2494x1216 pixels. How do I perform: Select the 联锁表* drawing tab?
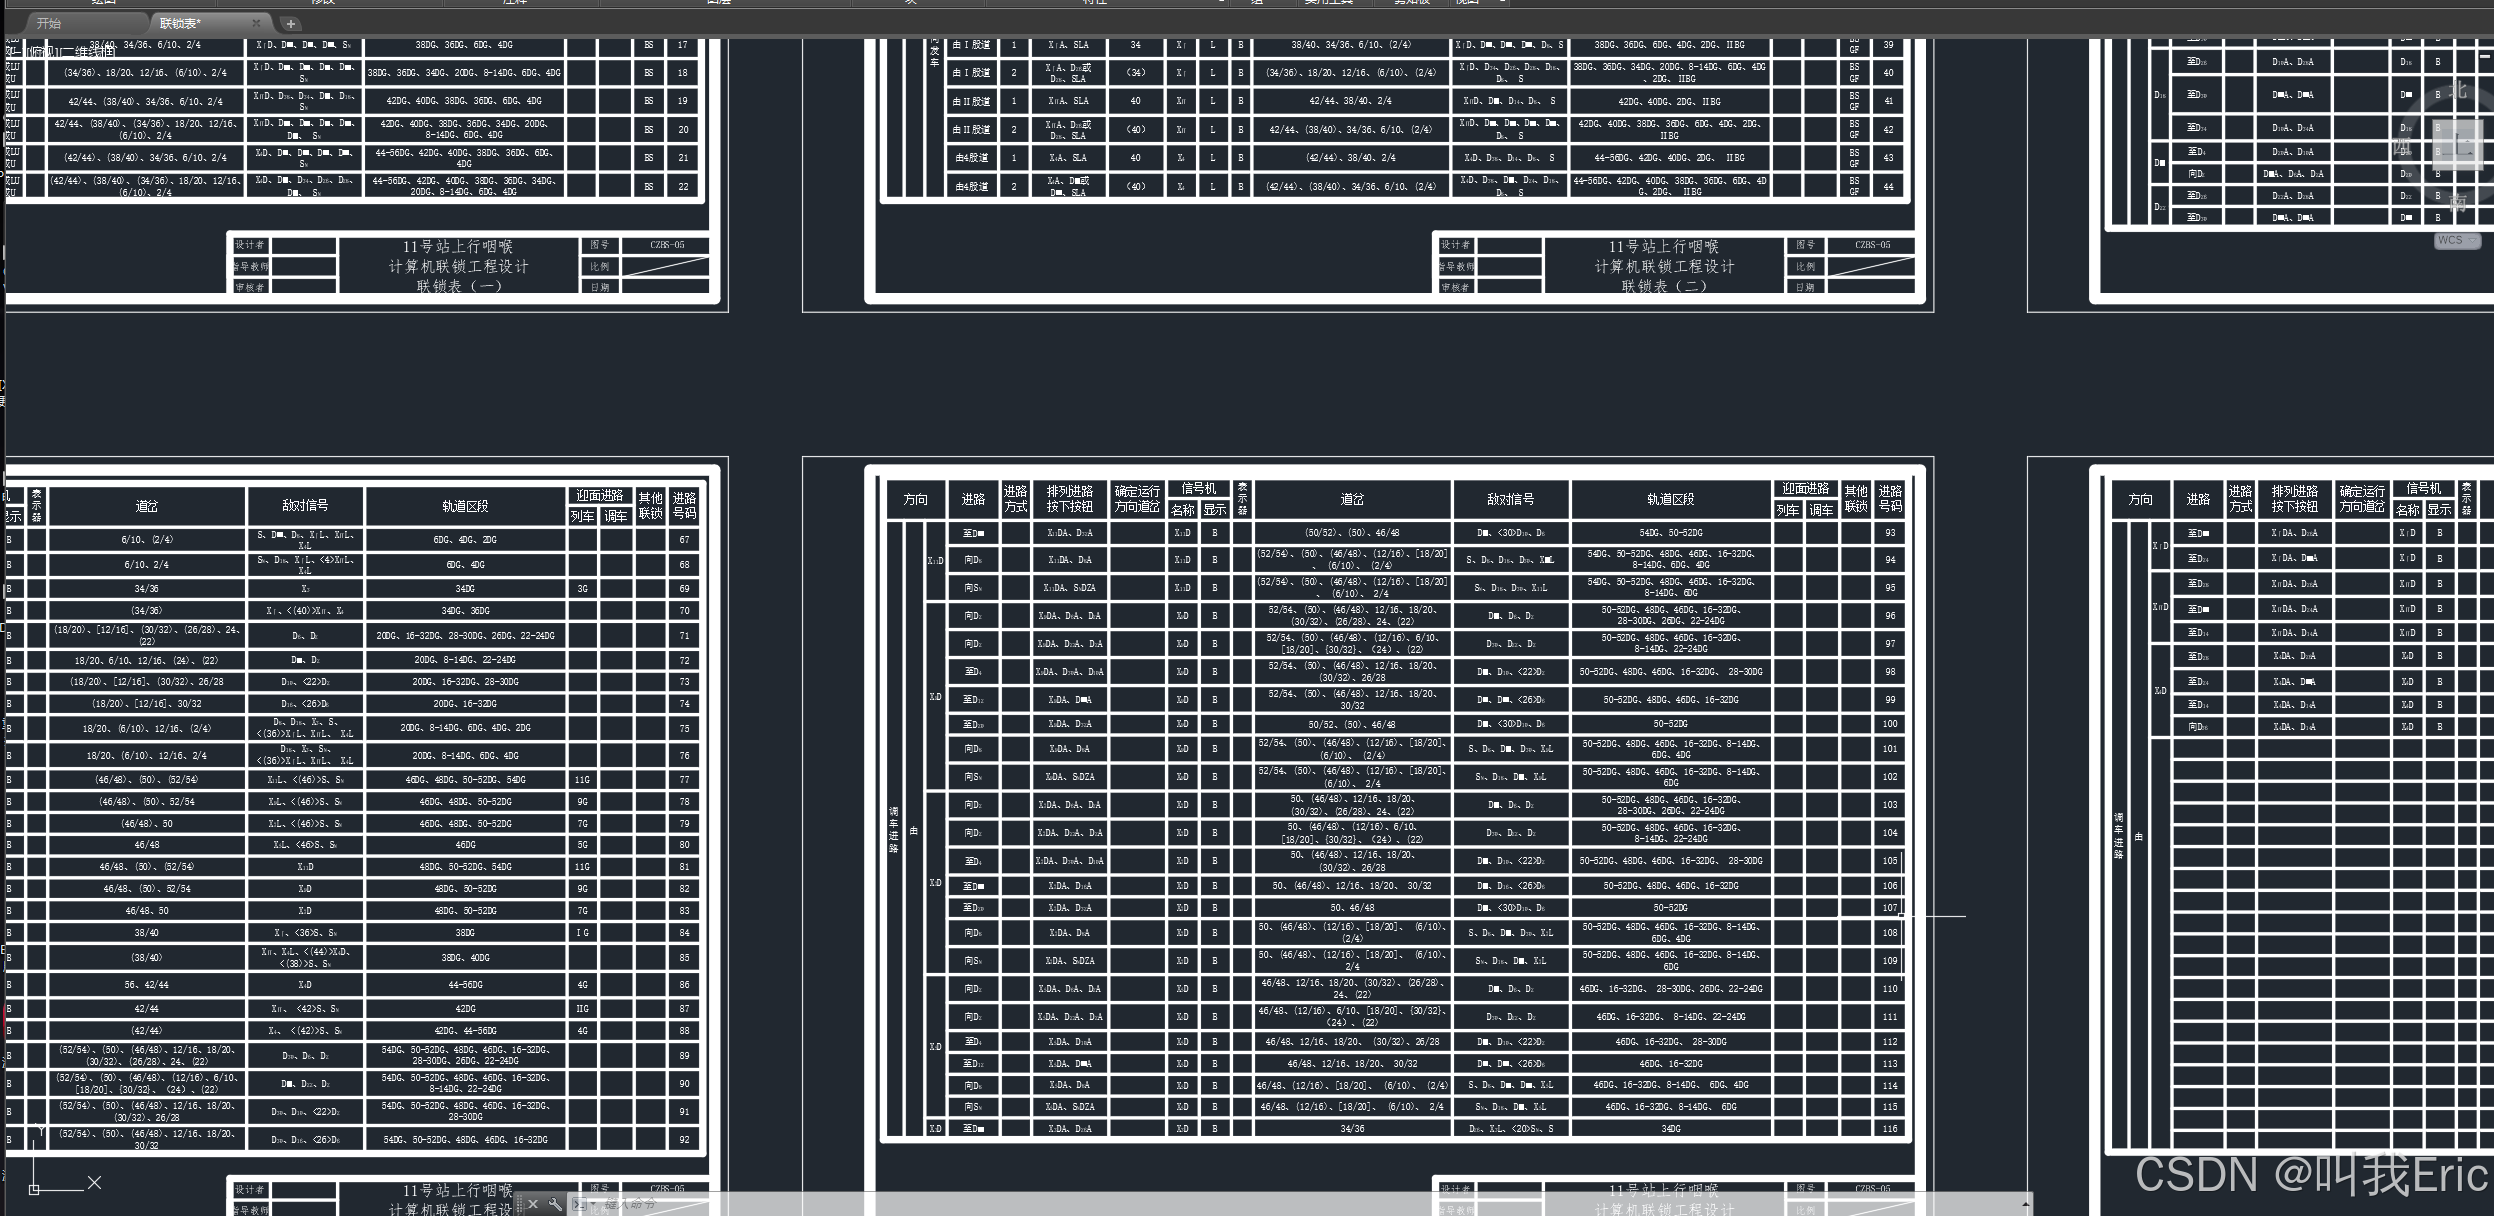pyautogui.click(x=180, y=23)
